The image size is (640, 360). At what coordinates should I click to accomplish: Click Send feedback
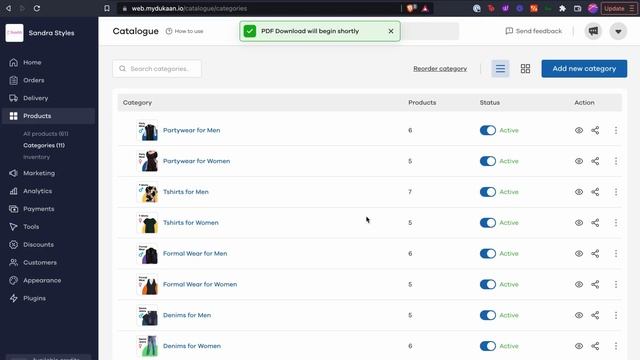click(533, 31)
